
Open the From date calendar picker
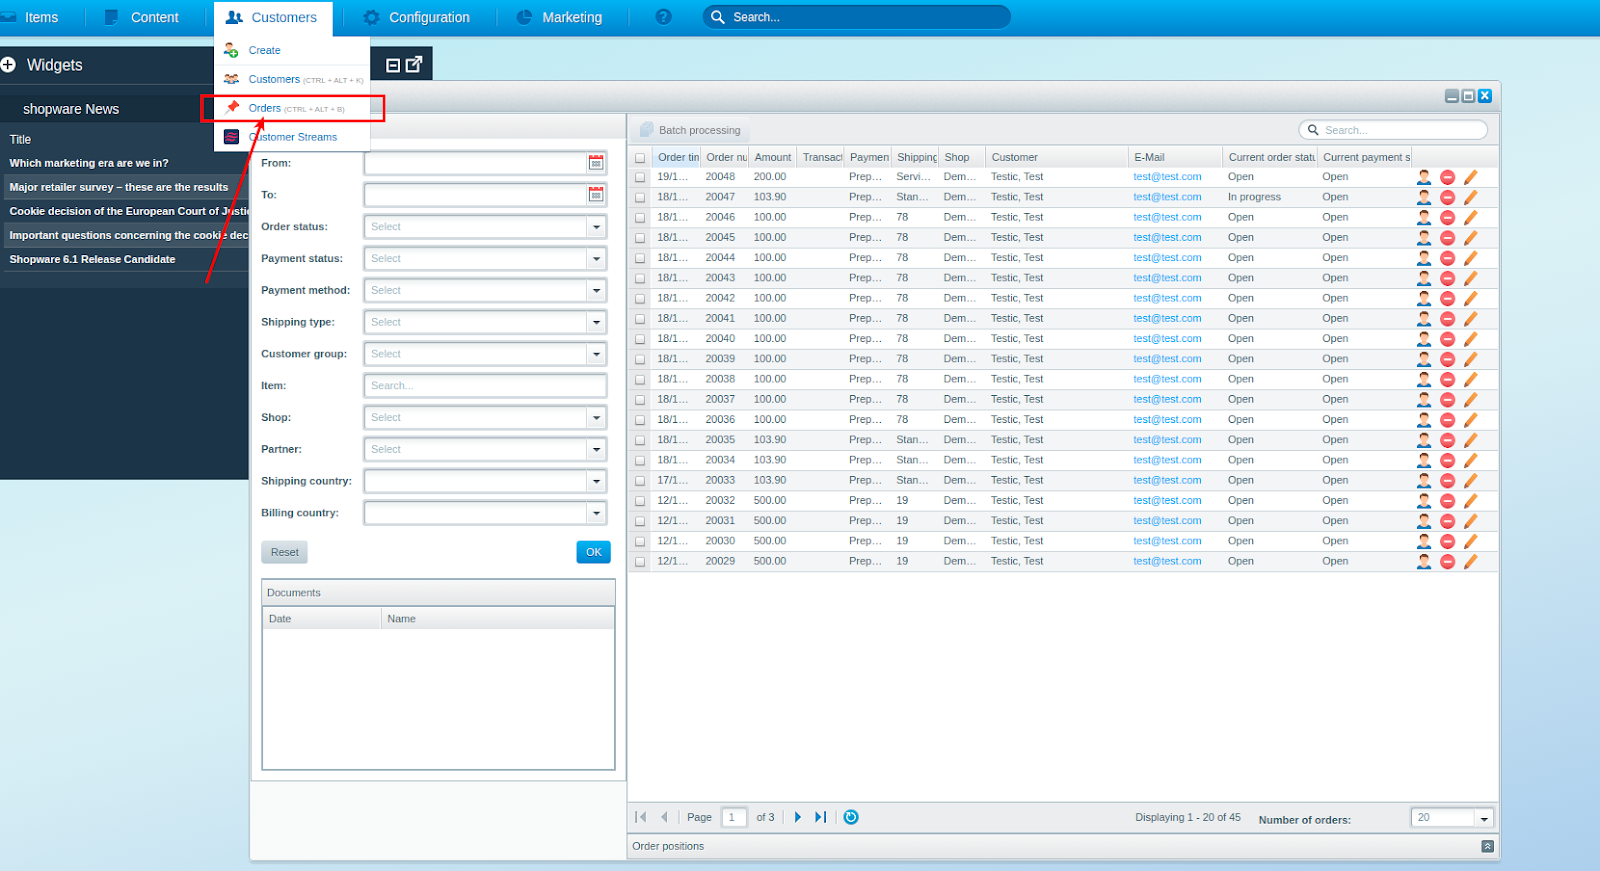coord(596,163)
